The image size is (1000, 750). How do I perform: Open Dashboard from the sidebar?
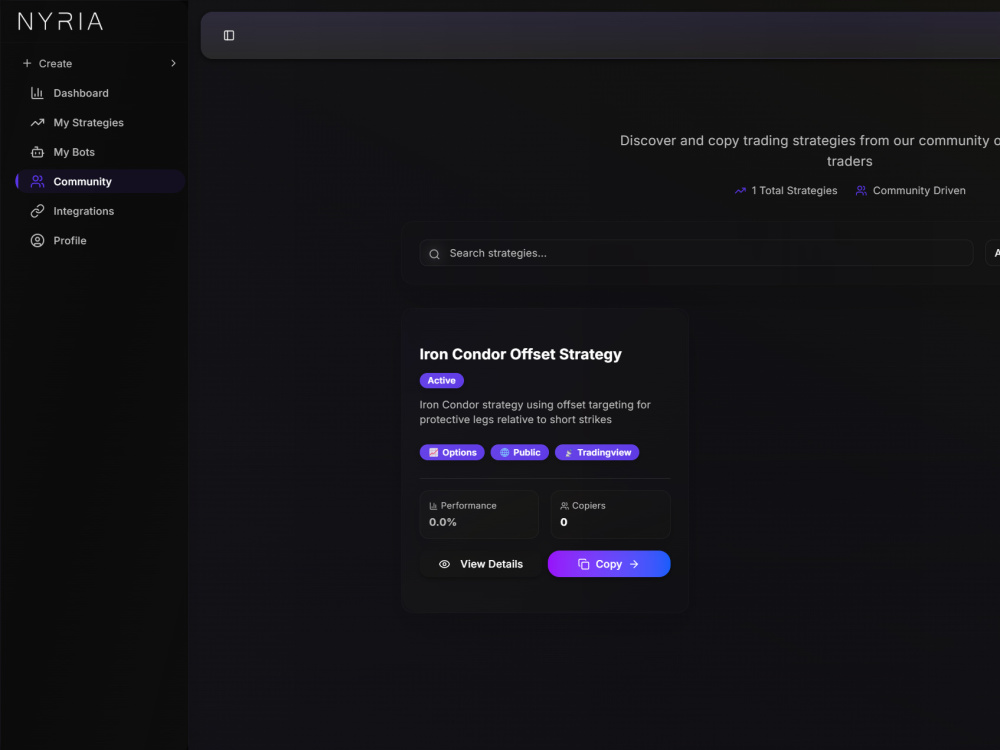point(100,93)
